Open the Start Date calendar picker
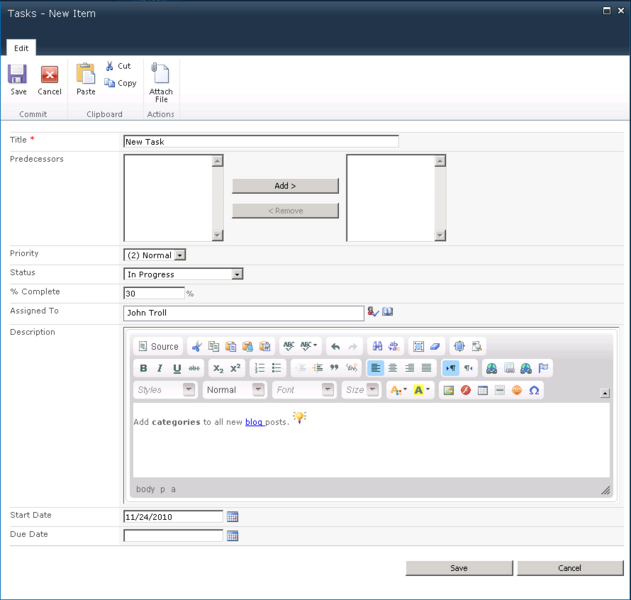The width and height of the screenshot is (631, 600). tap(233, 517)
